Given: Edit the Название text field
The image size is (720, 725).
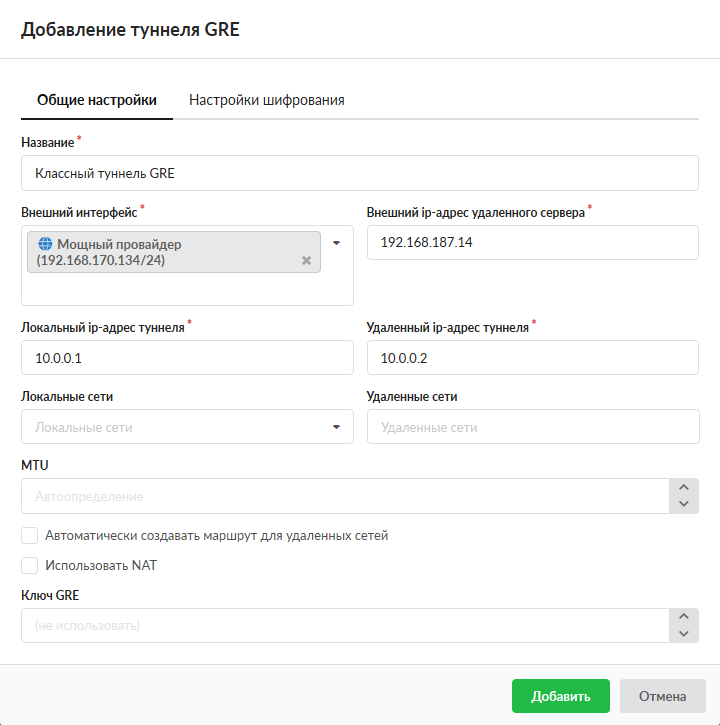Looking at the screenshot, I should pos(360,173).
